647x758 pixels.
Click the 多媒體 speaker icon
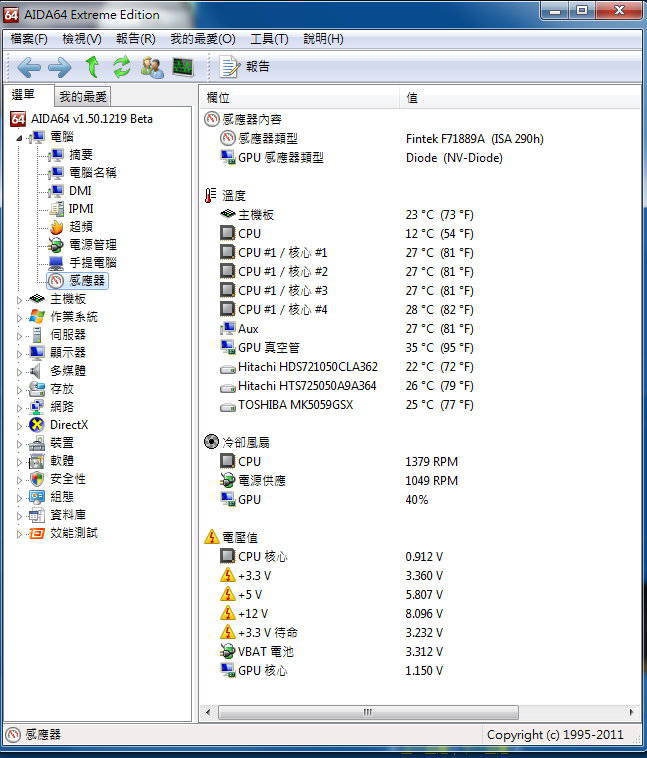tap(36, 371)
